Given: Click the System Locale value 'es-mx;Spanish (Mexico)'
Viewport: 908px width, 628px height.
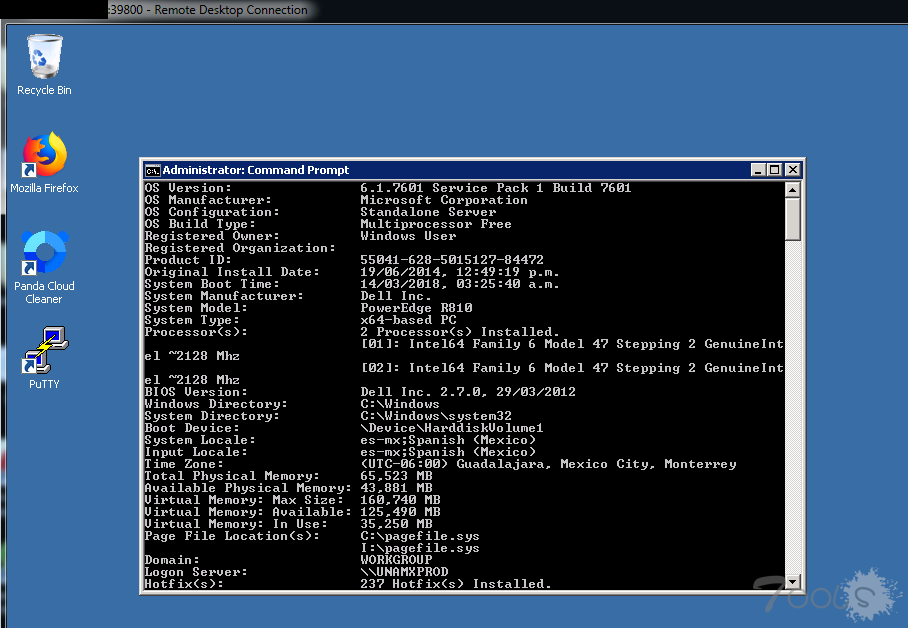Looking at the screenshot, I should (x=448, y=440).
